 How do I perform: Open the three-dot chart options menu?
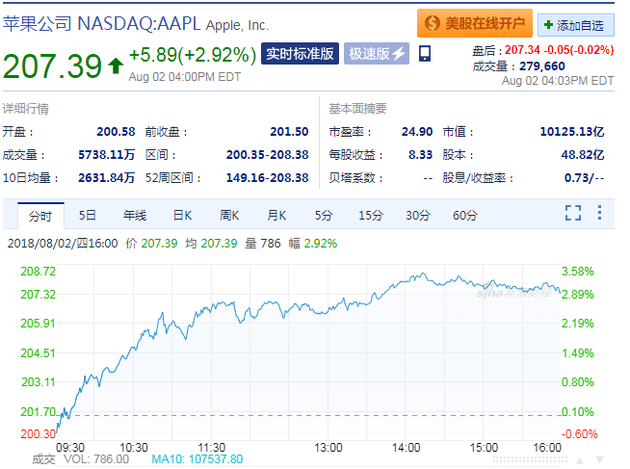[599, 213]
